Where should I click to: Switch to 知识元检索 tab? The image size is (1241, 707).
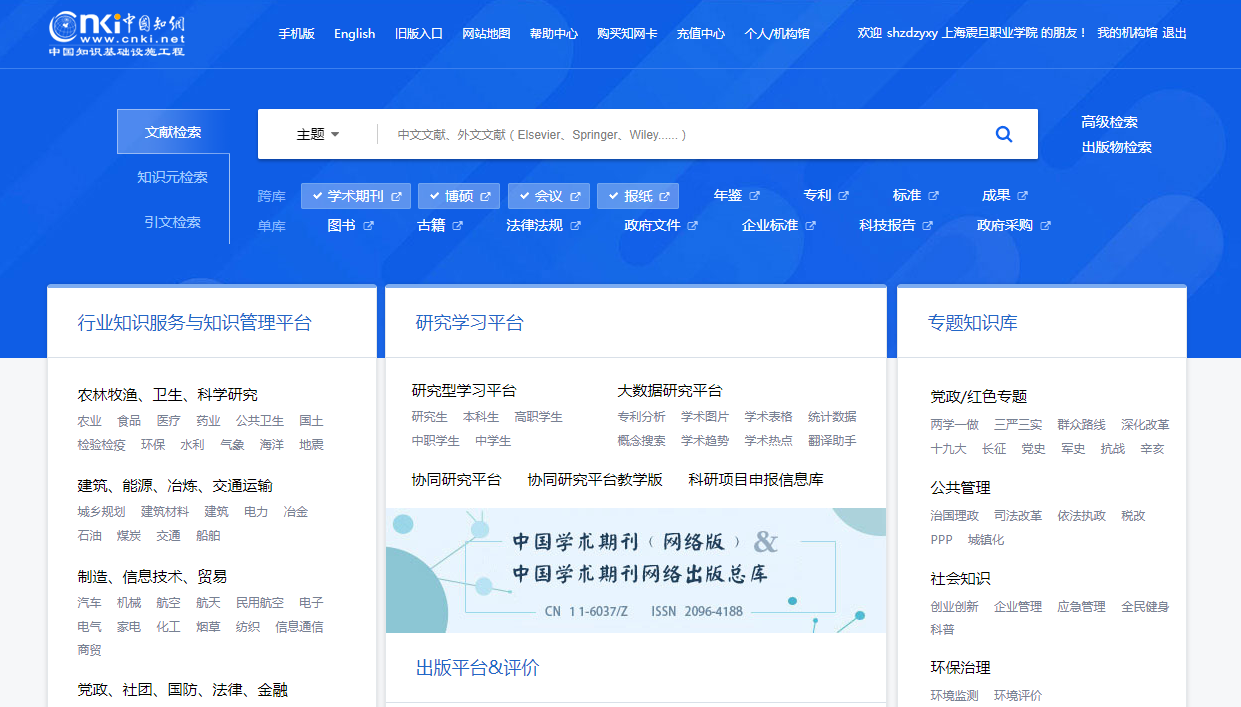173,177
